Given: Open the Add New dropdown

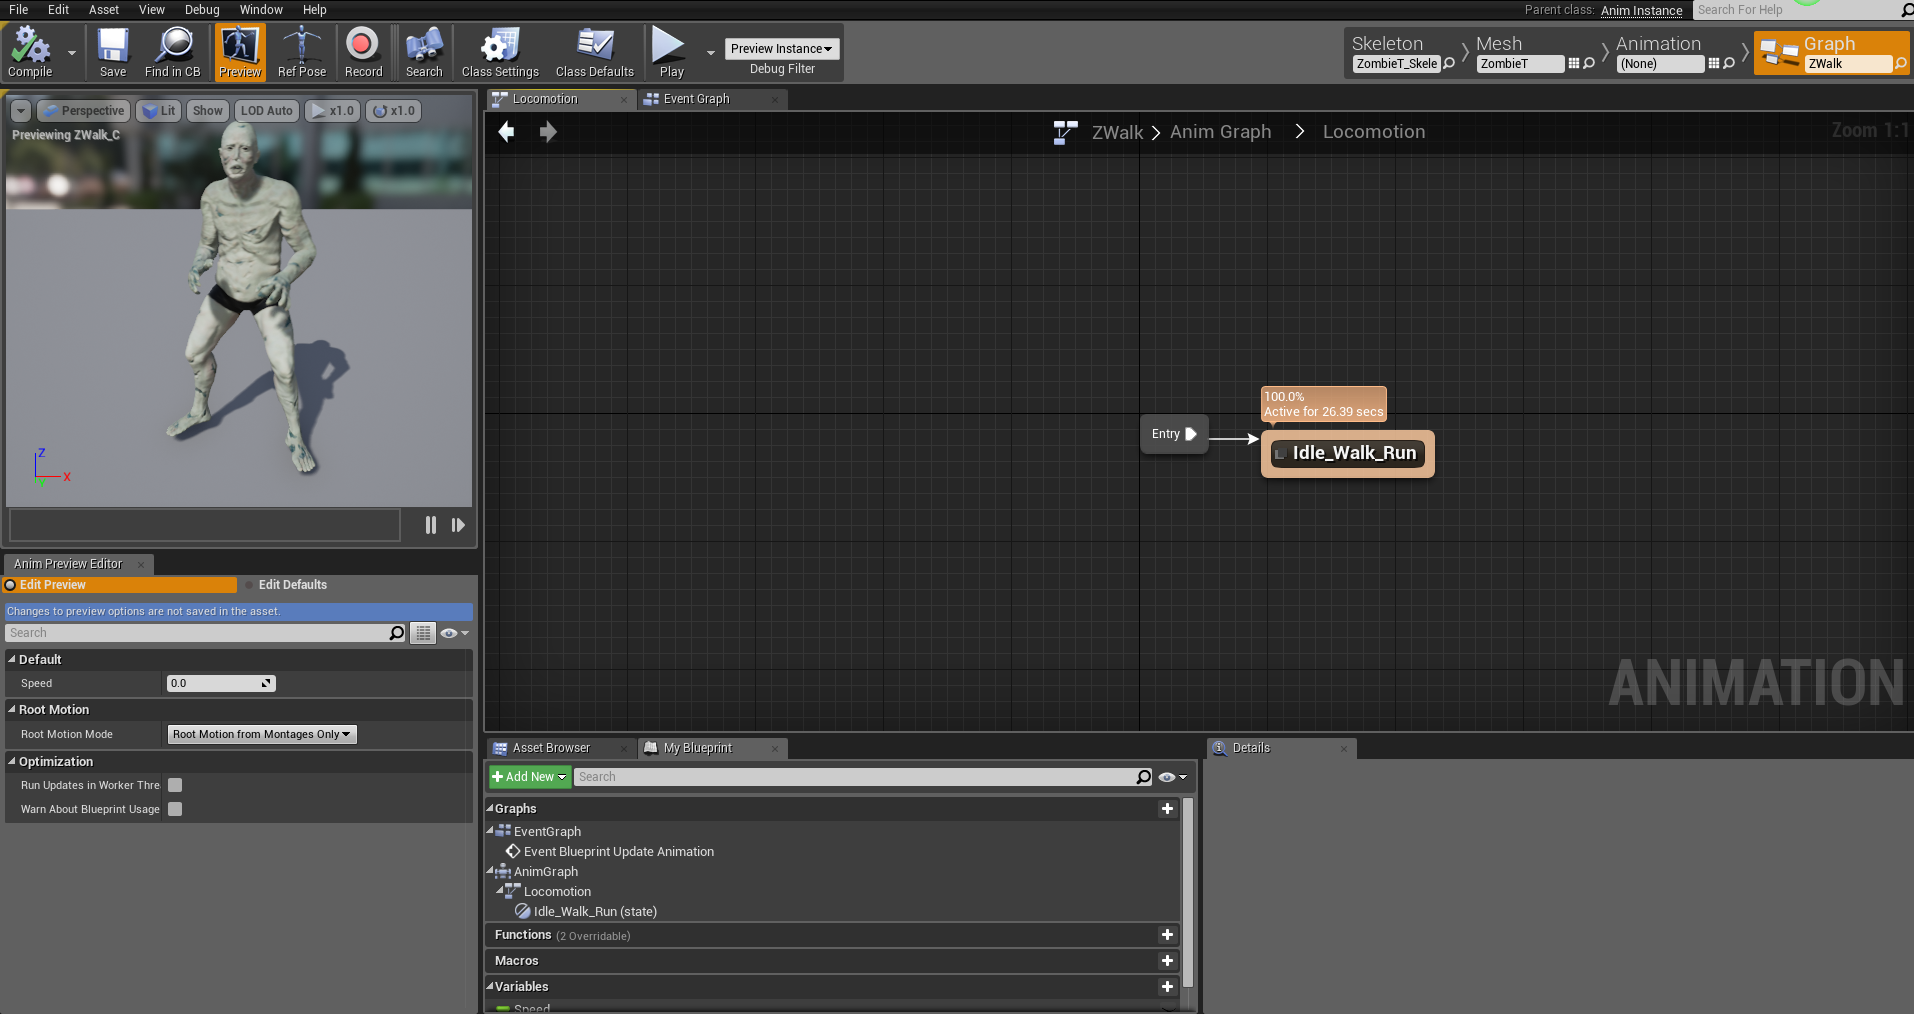Looking at the screenshot, I should [x=529, y=777].
